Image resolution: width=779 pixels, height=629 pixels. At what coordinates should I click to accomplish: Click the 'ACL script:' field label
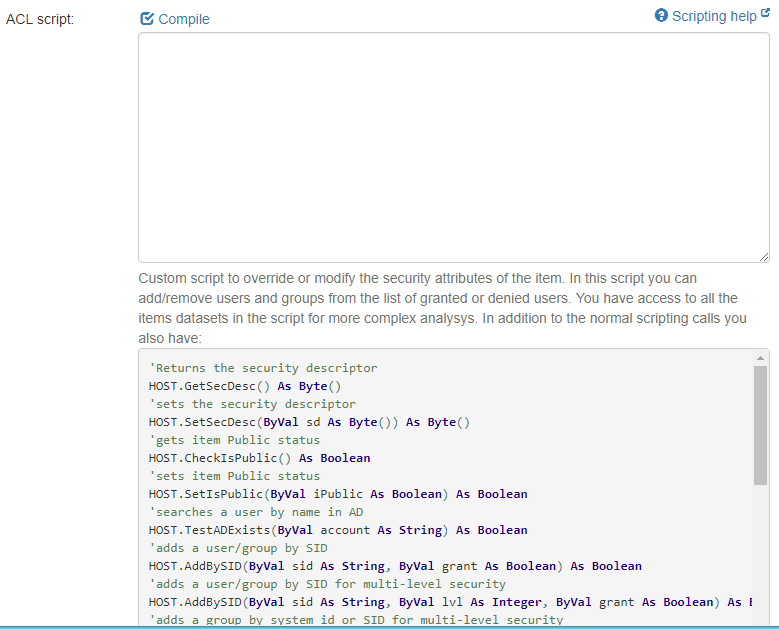coord(39,20)
